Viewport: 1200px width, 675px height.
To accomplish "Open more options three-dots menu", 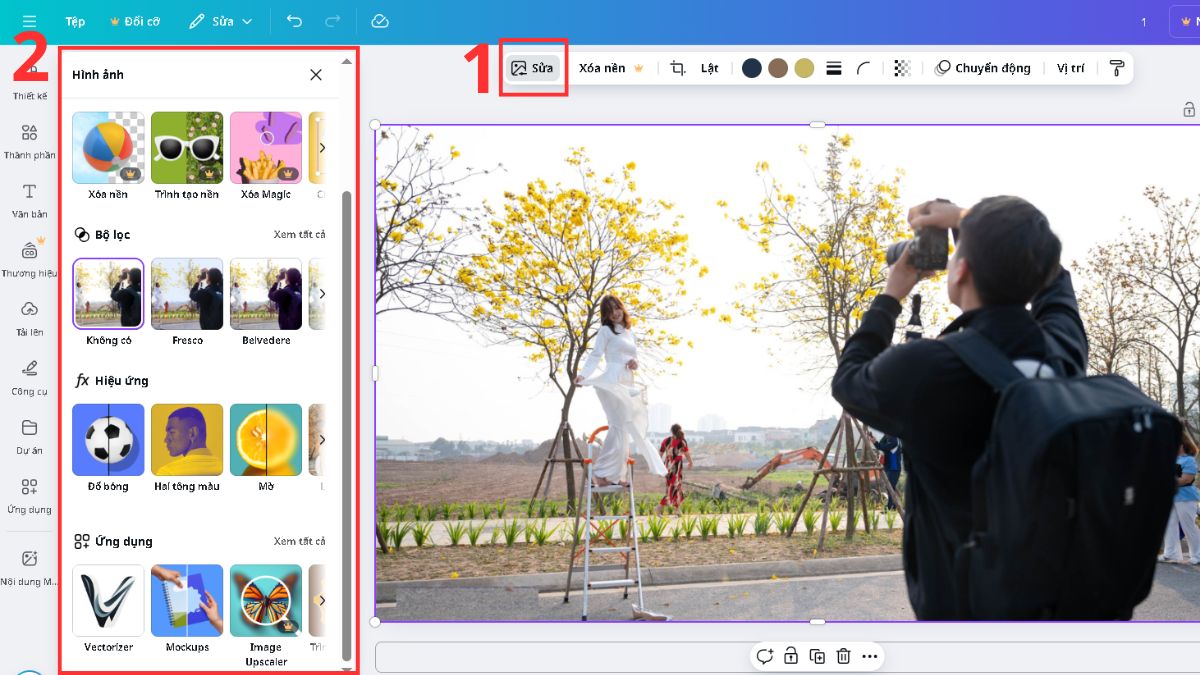I will 869,656.
